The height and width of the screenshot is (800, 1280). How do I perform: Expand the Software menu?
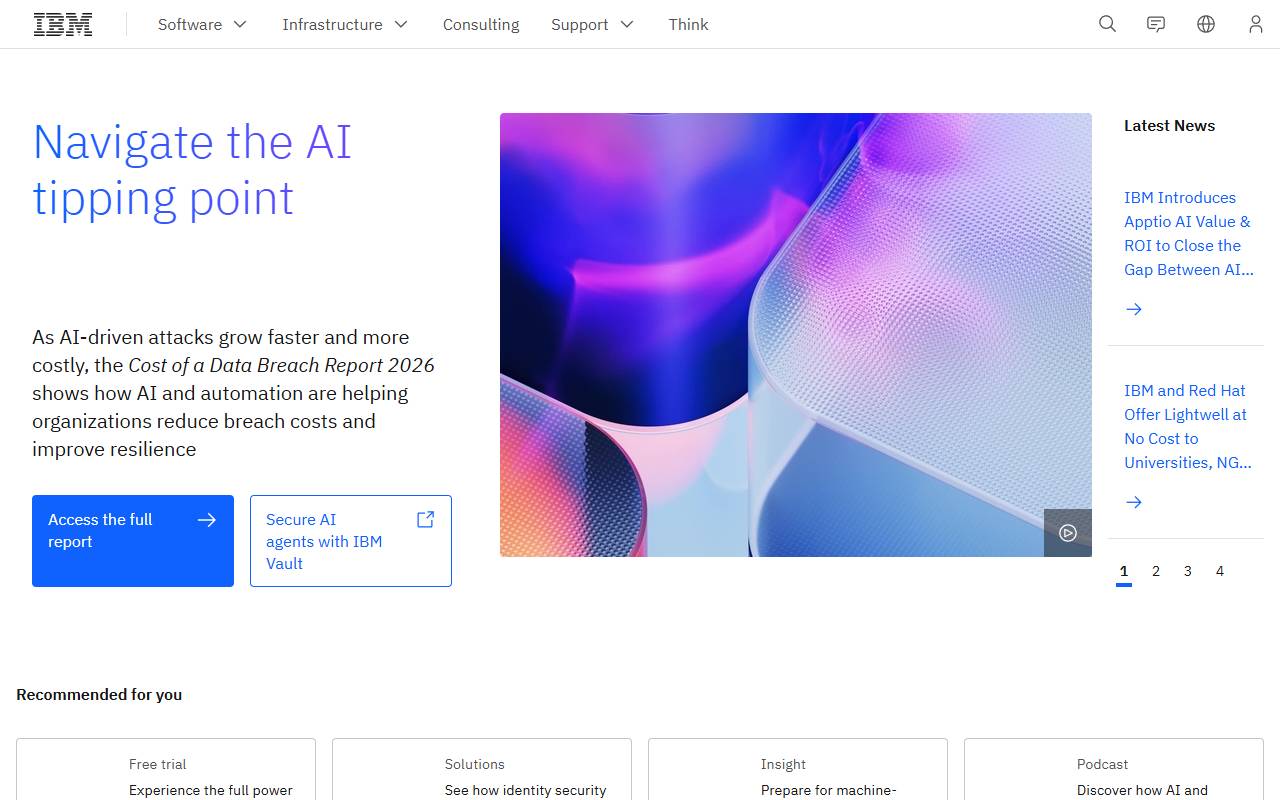coord(202,24)
